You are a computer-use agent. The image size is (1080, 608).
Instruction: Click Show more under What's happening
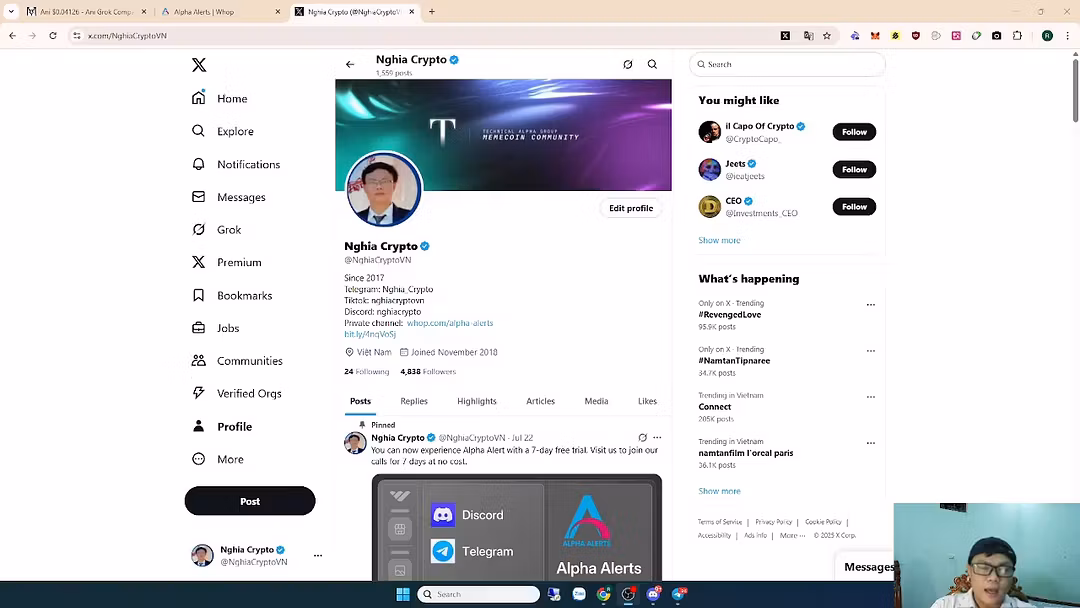pos(719,491)
